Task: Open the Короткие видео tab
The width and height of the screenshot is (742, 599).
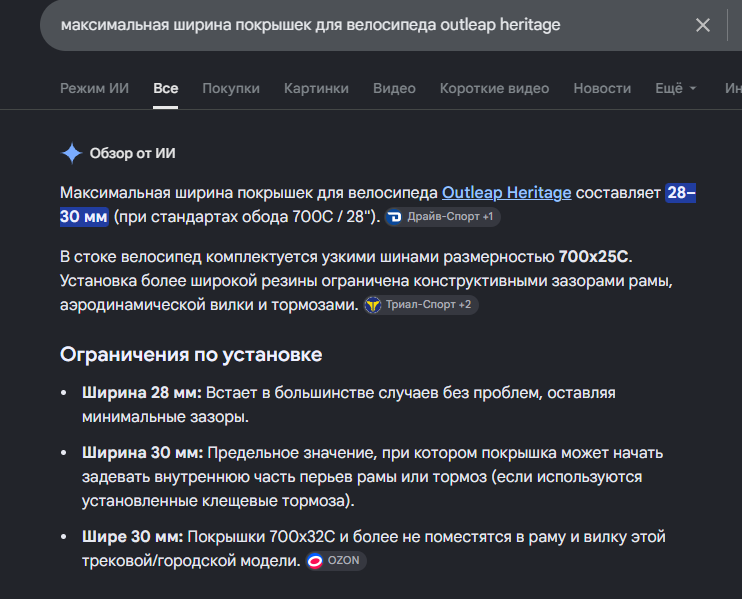Action: pyautogui.click(x=495, y=88)
